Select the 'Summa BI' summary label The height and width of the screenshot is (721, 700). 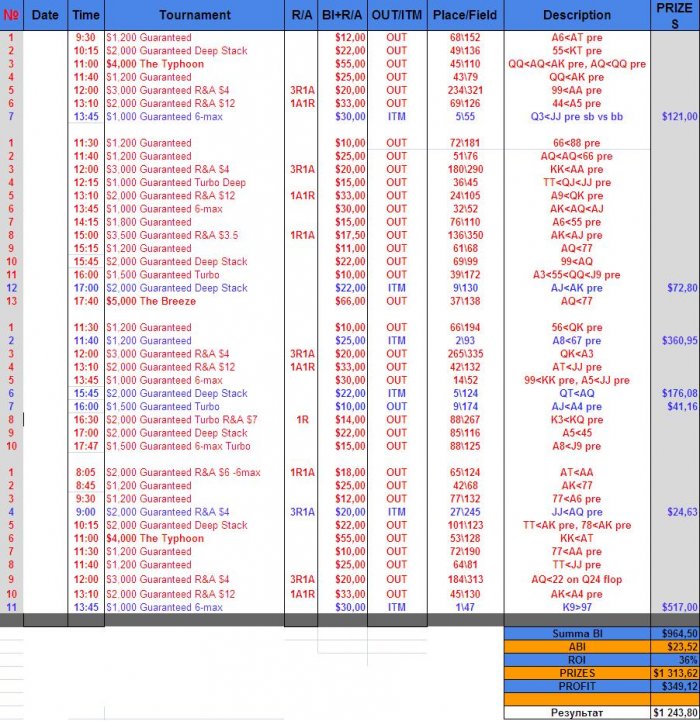pyautogui.click(x=577, y=634)
